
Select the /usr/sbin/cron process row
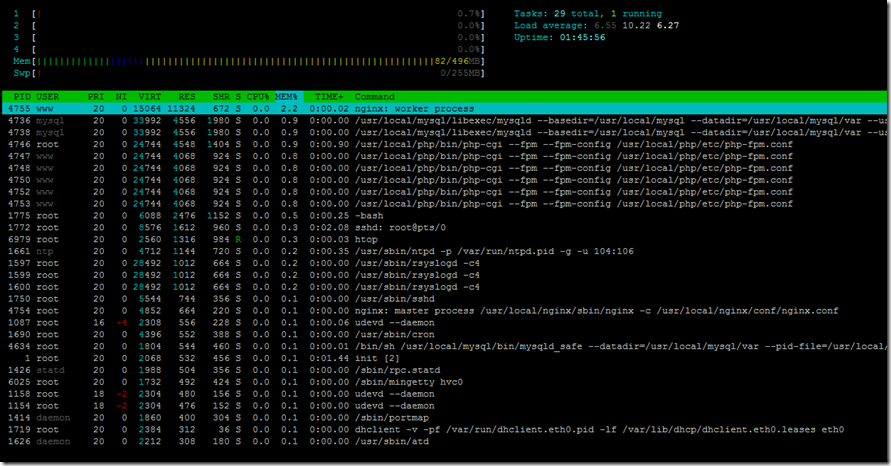click(444, 335)
